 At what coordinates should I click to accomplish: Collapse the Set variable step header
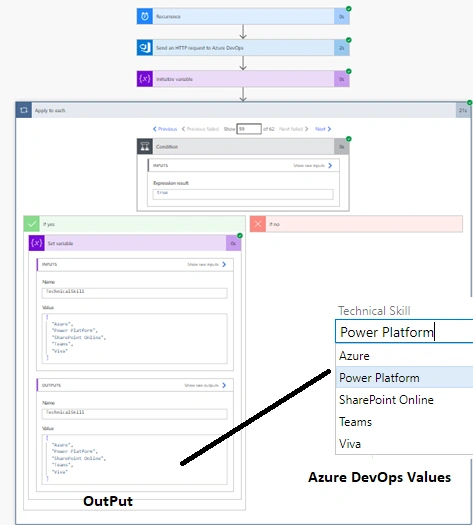(135, 243)
